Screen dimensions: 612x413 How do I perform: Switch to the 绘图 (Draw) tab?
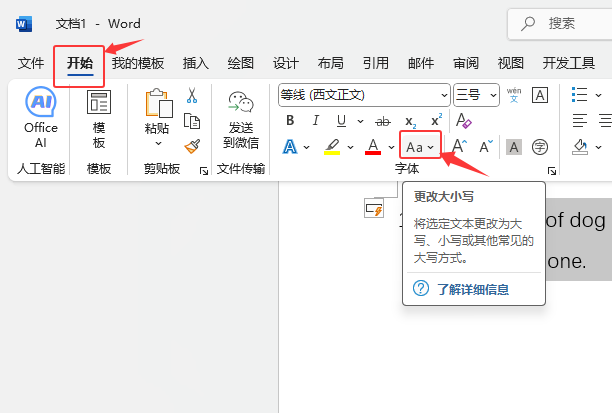pos(241,63)
